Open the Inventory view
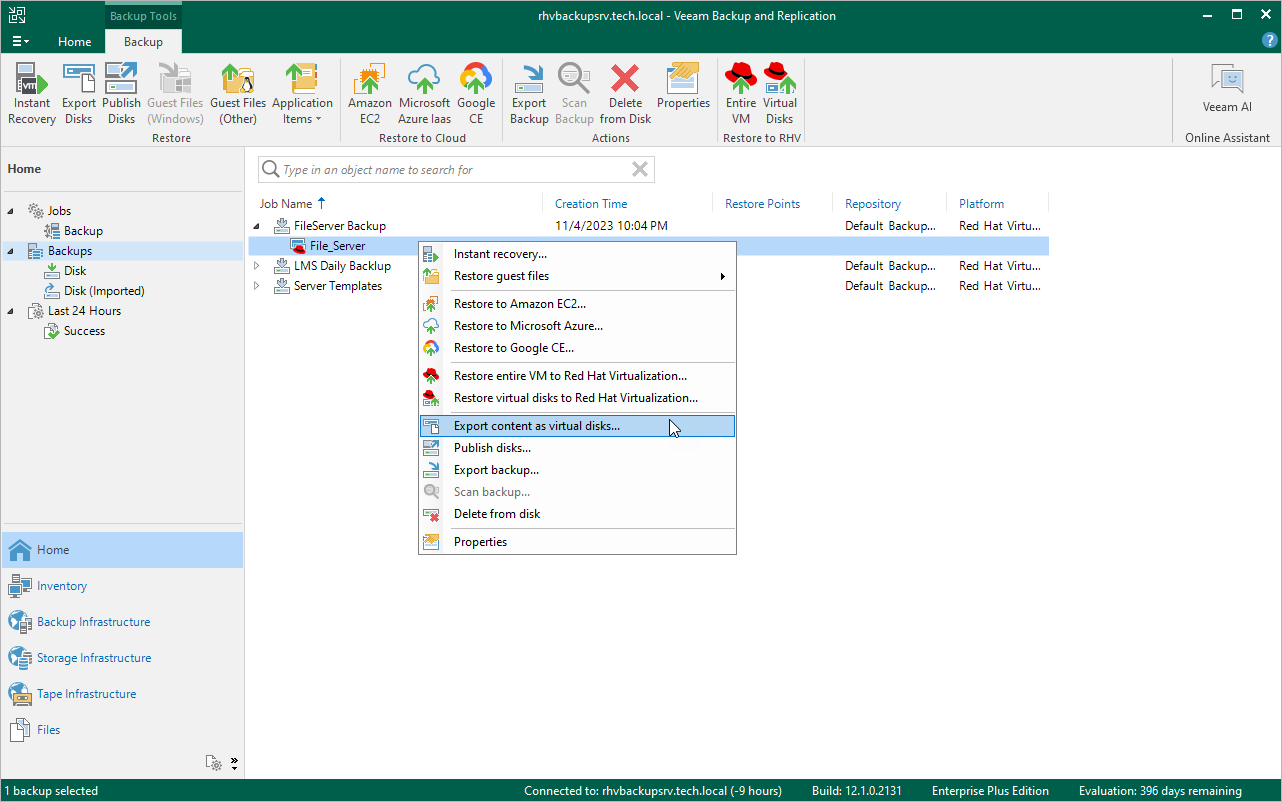The height and width of the screenshot is (802, 1282). [122, 586]
